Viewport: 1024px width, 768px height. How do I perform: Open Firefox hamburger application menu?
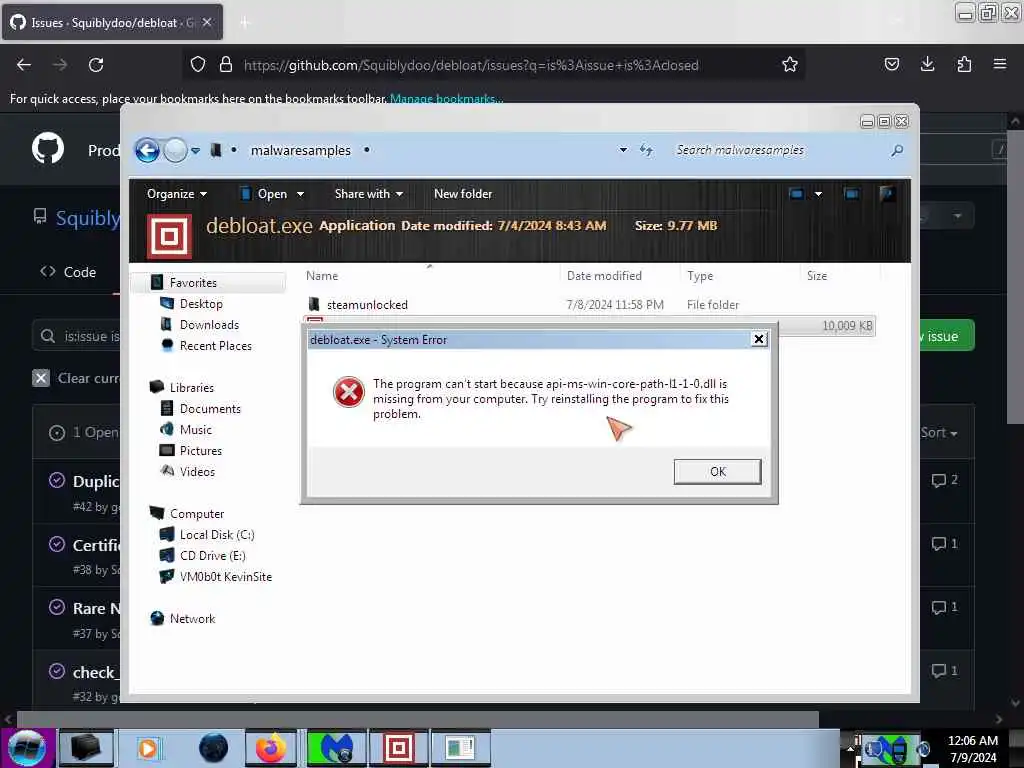point(1000,65)
